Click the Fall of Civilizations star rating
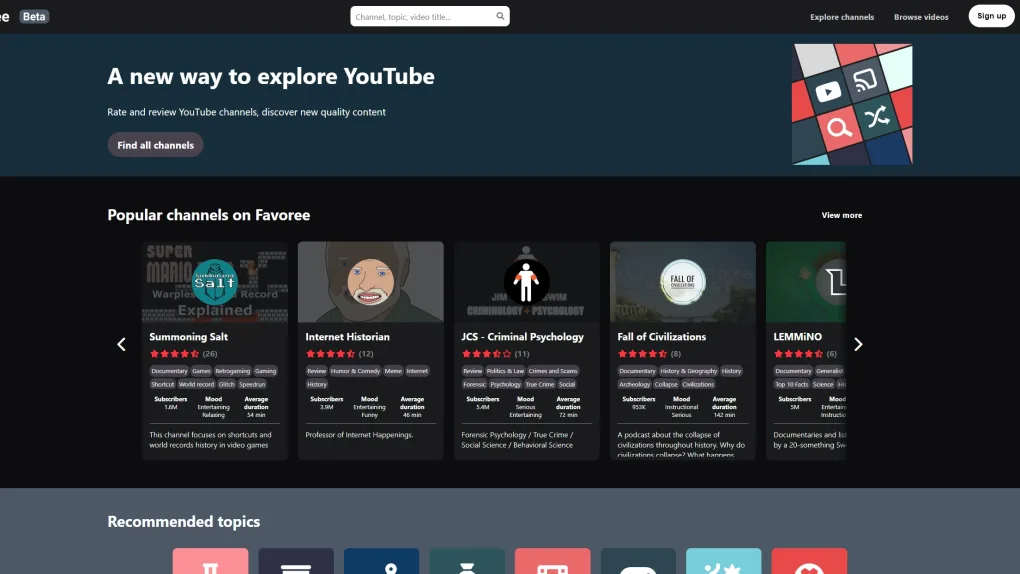 642,354
